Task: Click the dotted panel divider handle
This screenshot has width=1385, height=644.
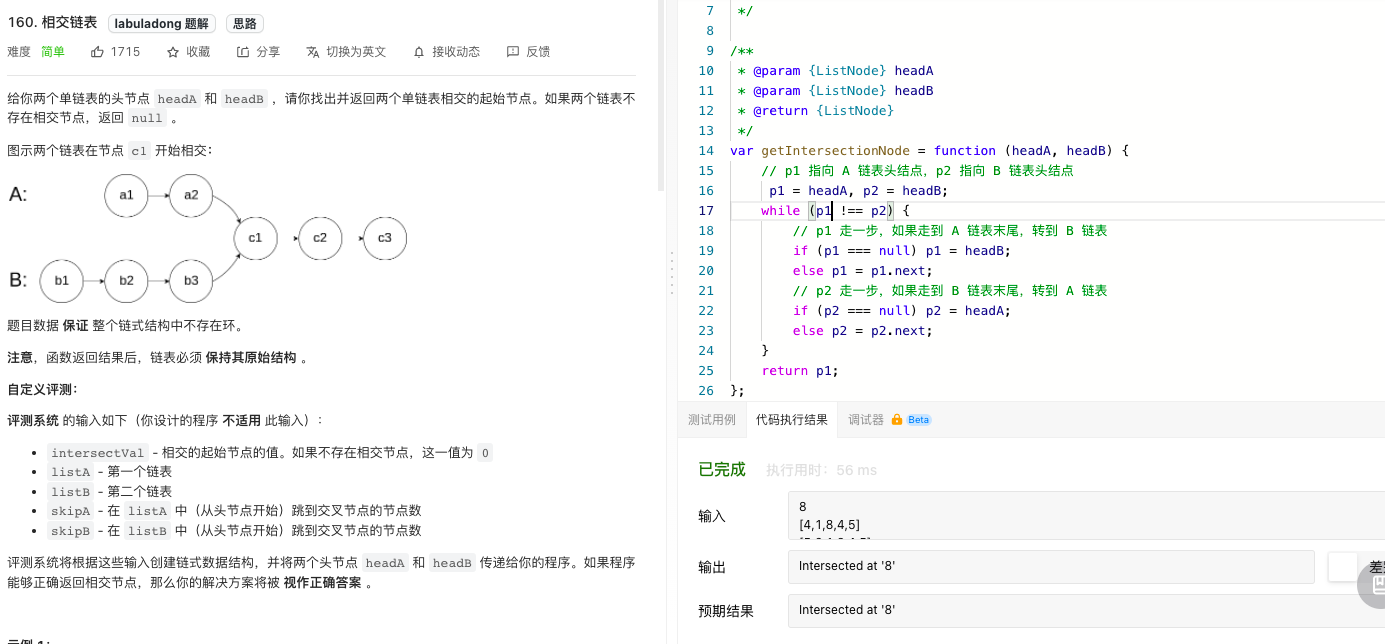Action: click(x=671, y=271)
